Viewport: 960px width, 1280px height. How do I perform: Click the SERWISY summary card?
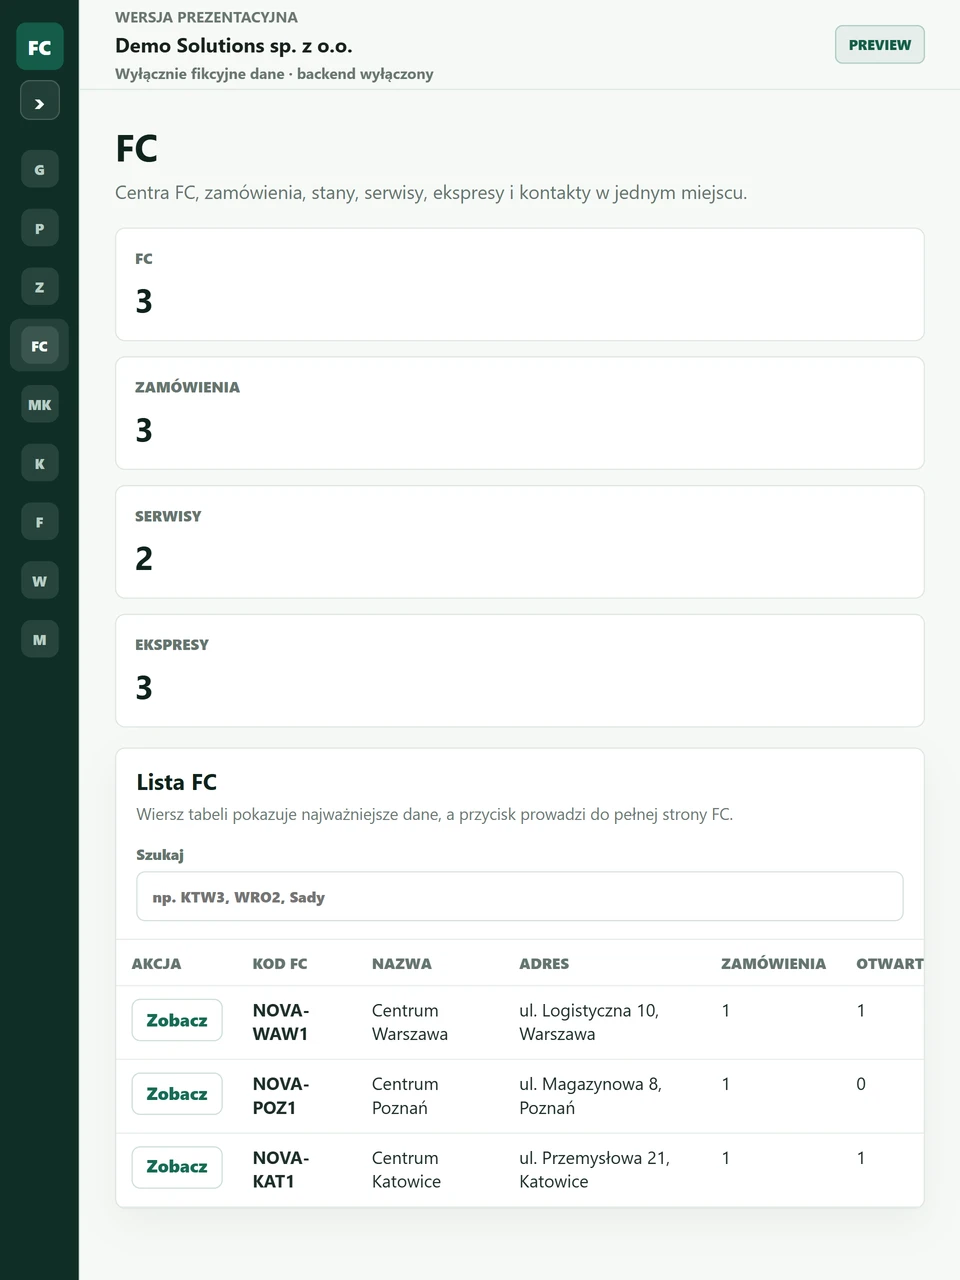tap(520, 542)
